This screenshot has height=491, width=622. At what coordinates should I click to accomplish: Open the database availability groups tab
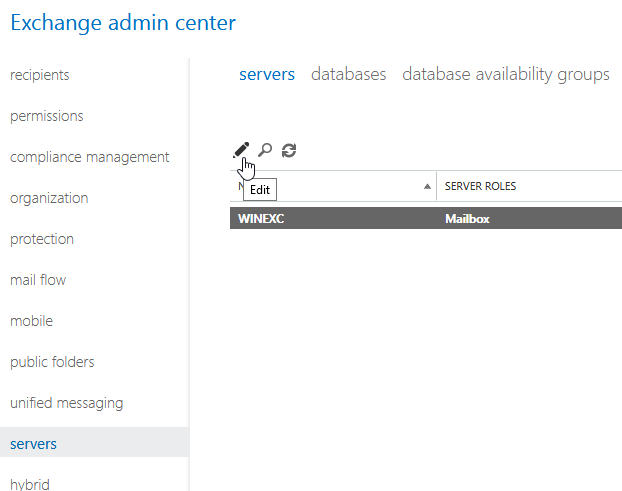point(505,74)
